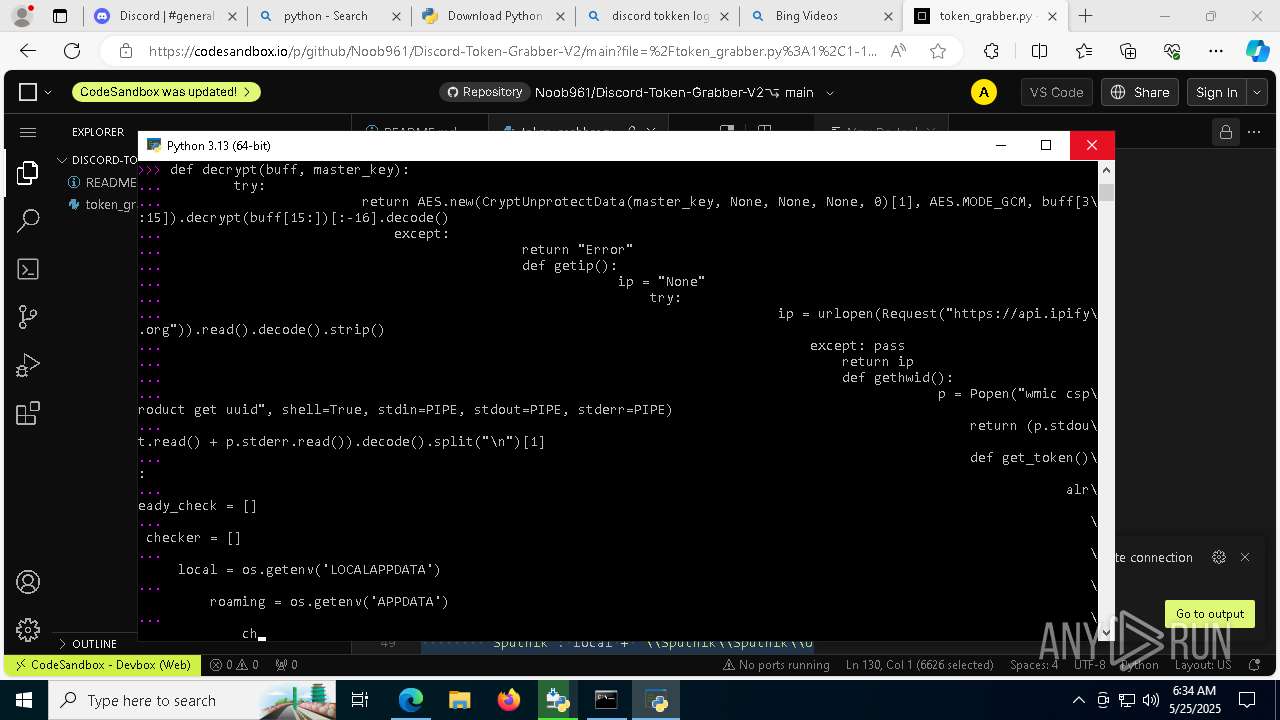Click 'CodeSandbox - Devbox (Web)' status item
Viewport: 1280px width, 720px height.
tap(101, 665)
